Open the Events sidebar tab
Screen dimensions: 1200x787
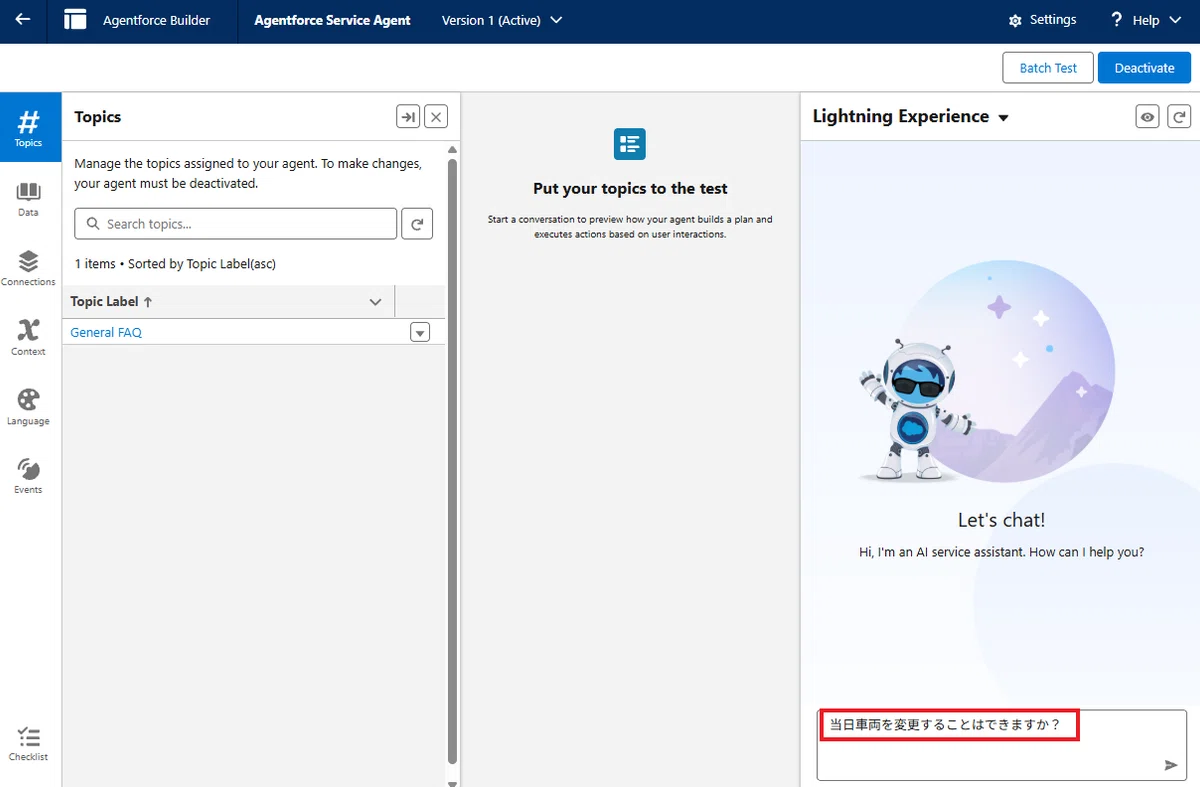click(28, 476)
